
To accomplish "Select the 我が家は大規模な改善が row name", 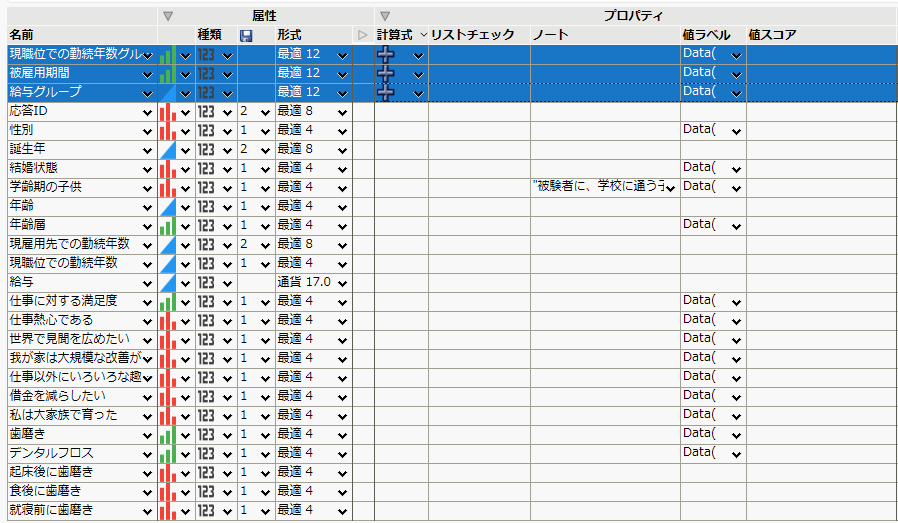I will pos(75,358).
